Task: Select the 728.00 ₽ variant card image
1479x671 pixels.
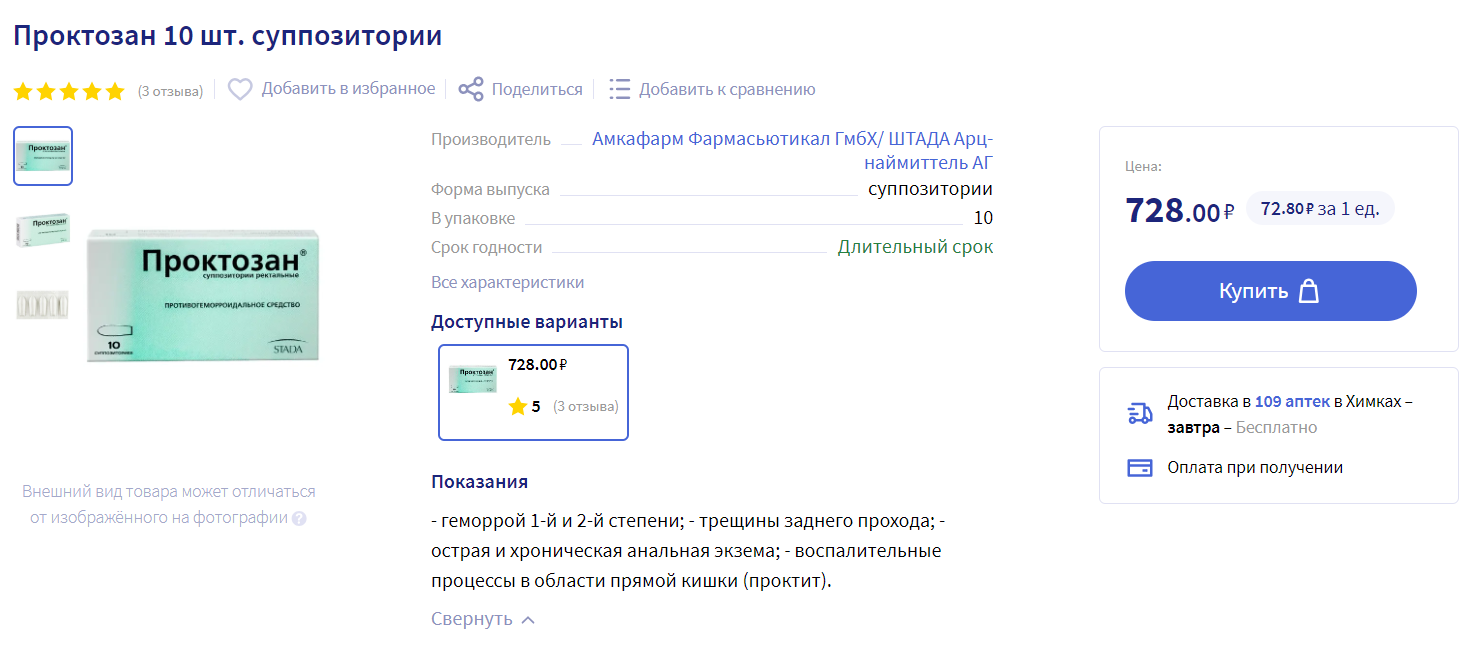Action: click(473, 379)
